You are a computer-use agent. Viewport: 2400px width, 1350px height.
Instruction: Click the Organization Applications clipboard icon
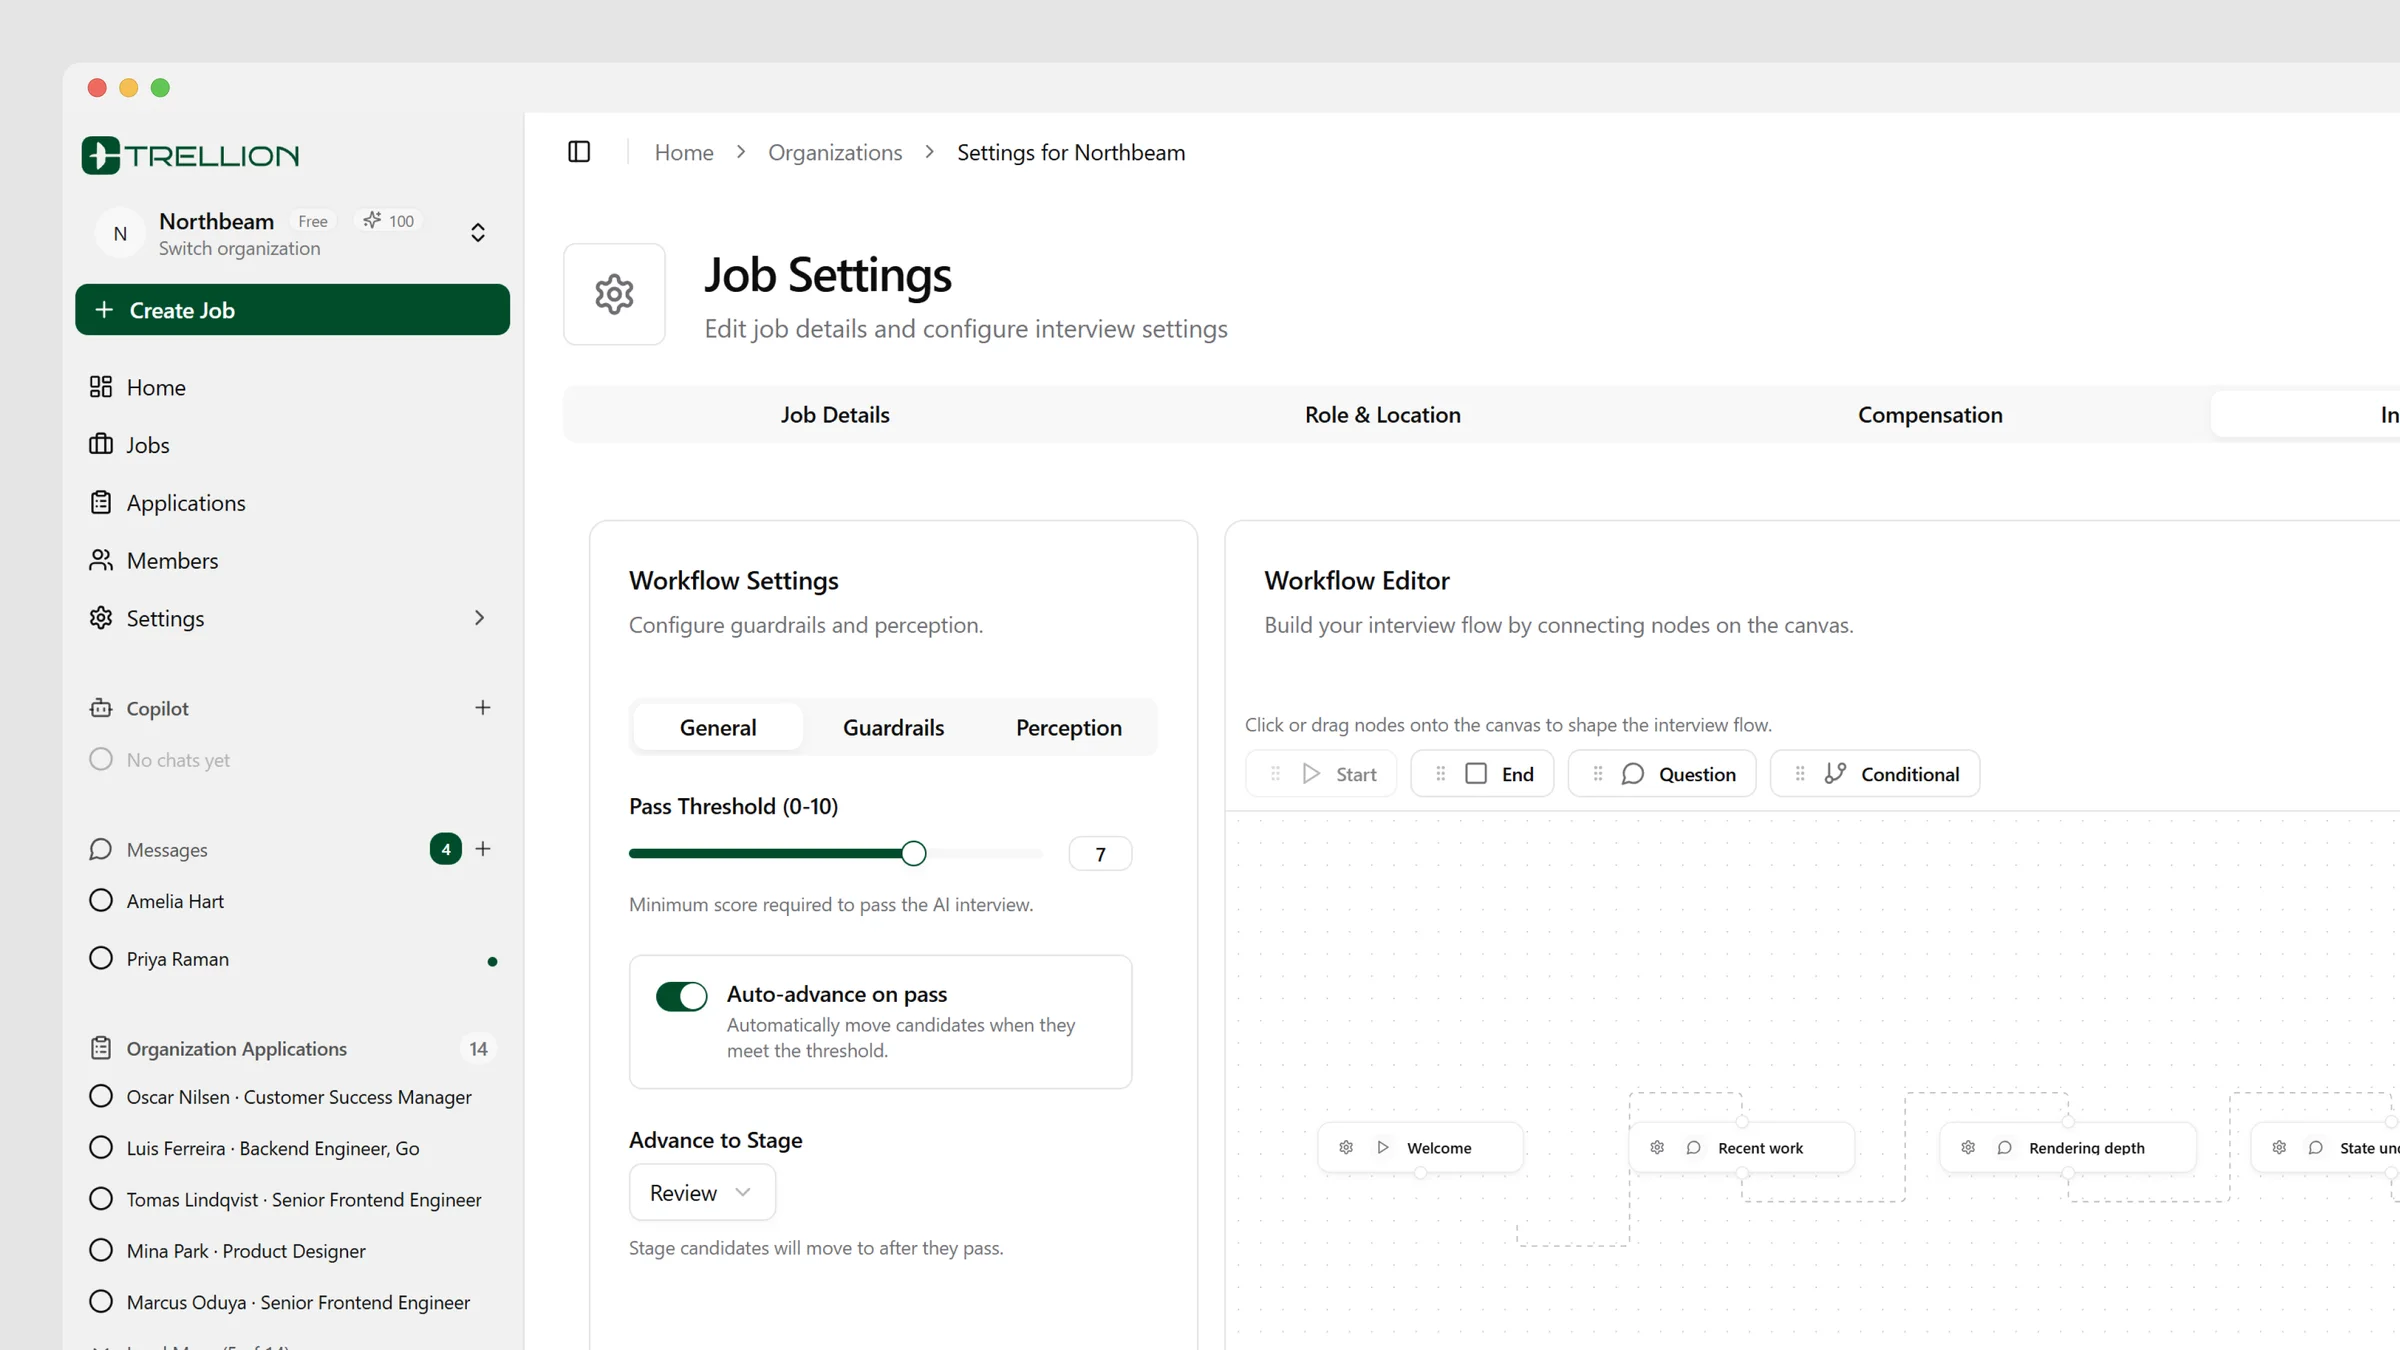pos(101,1048)
